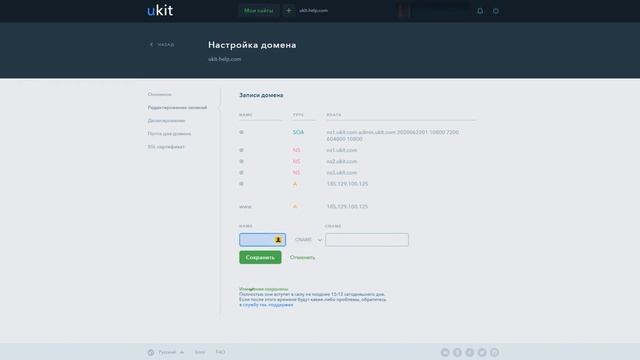Click the IP value in the www row
The width and height of the screenshot is (640, 360).
[x=347, y=207]
